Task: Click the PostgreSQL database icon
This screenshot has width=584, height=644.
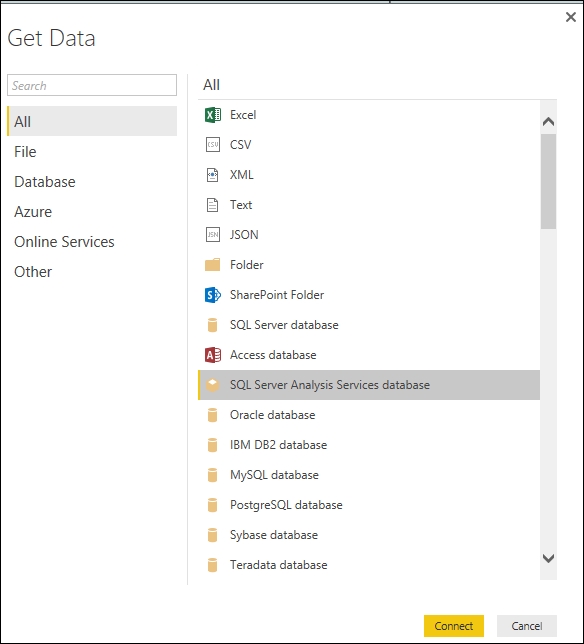Action: tap(212, 505)
